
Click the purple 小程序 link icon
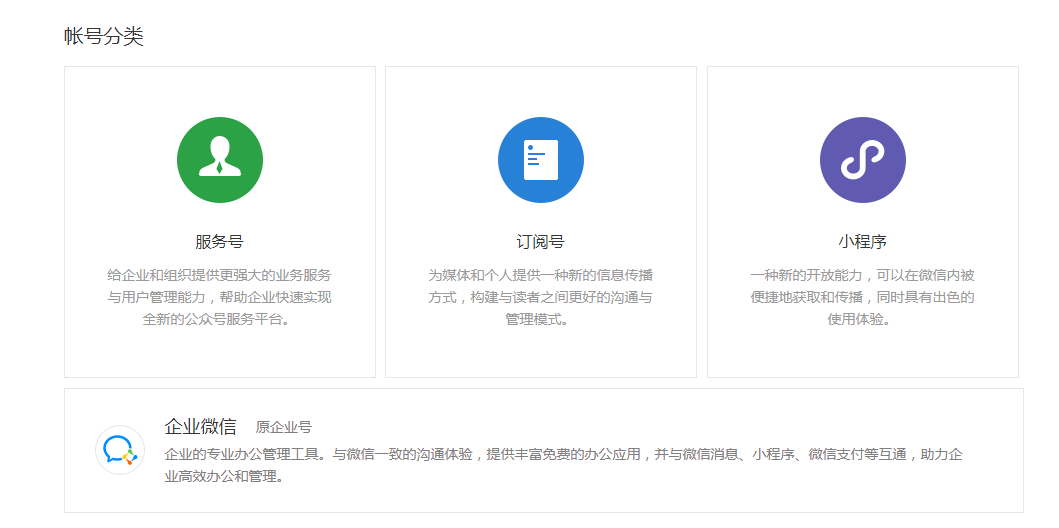tap(862, 160)
